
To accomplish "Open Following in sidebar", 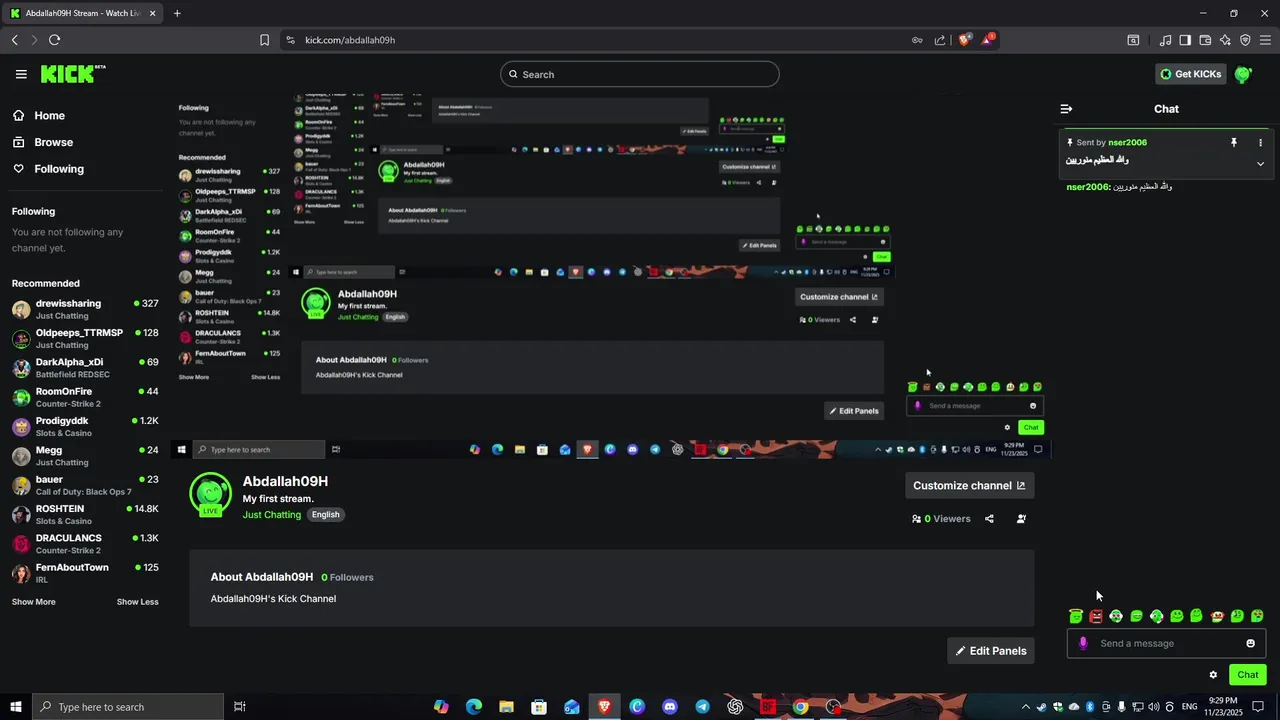I will pos(48,169).
